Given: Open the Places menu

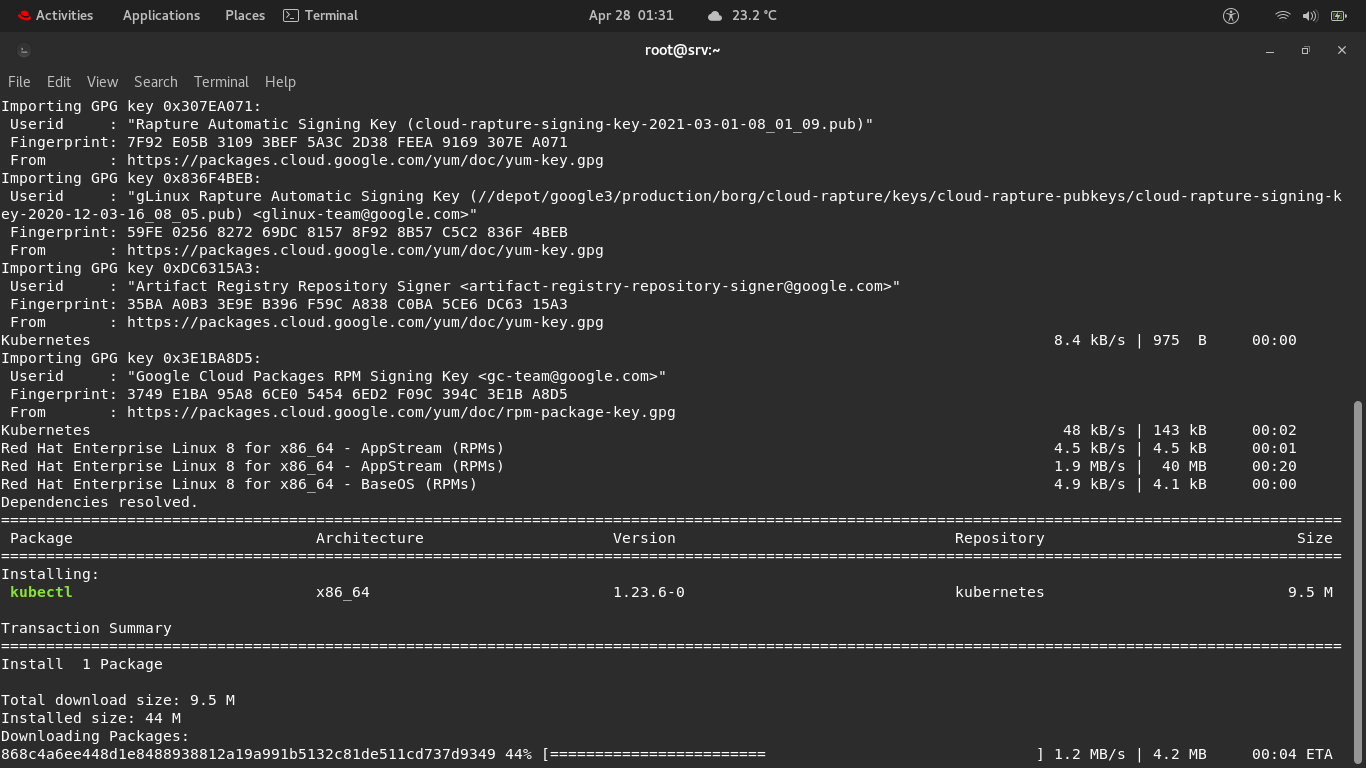Looking at the screenshot, I should click(245, 15).
